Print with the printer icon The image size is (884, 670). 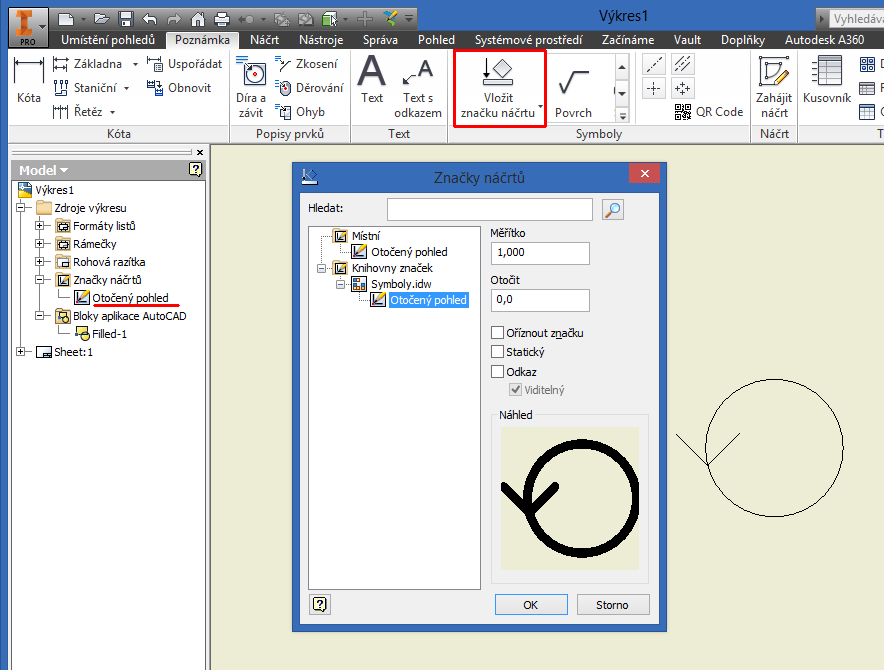pyautogui.click(x=222, y=19)
